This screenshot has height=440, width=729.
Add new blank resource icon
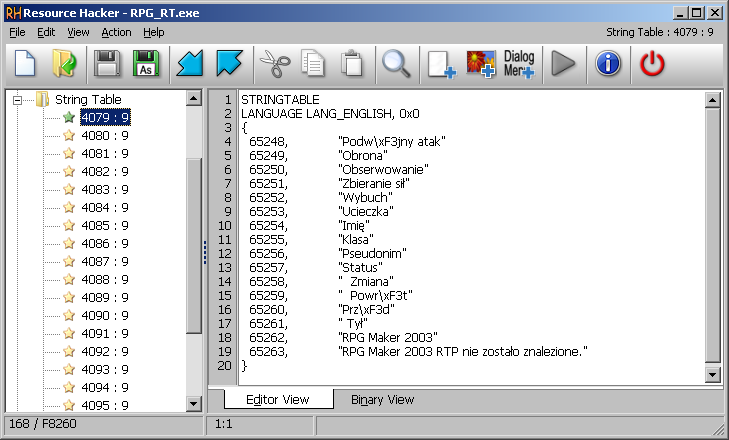click(441, 64)
